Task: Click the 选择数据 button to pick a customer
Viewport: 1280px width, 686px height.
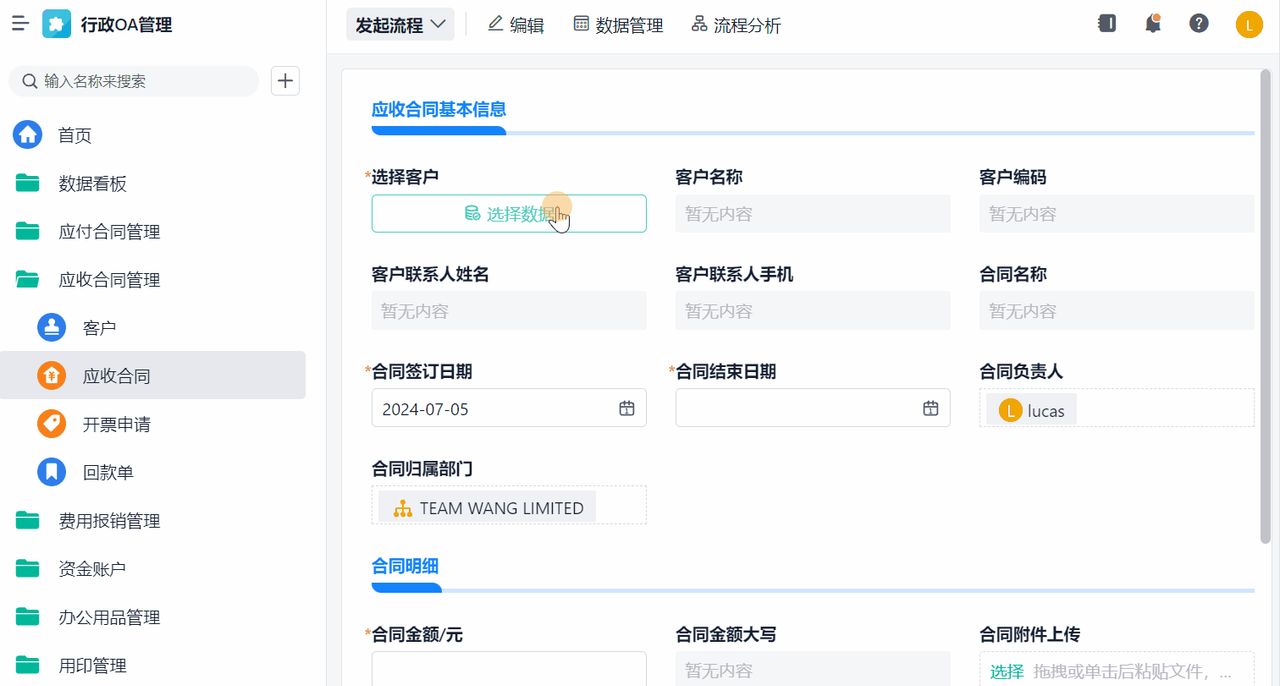Action: point(509,213)
